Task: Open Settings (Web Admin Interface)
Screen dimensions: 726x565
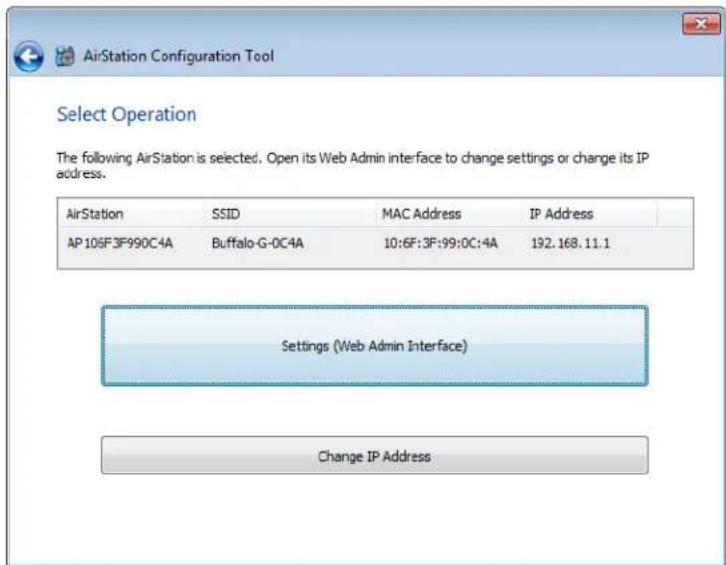Action: pos(375,345)
